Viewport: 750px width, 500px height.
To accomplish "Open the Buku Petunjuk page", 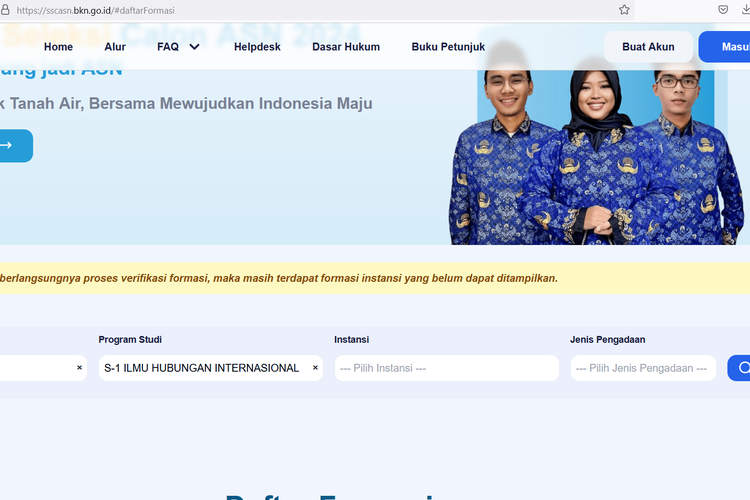I will coord(448,47).
